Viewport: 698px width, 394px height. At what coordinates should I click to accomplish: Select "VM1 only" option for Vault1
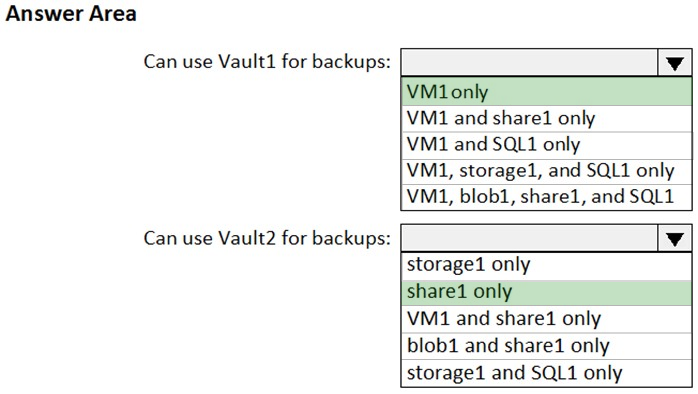pos(547,92)
